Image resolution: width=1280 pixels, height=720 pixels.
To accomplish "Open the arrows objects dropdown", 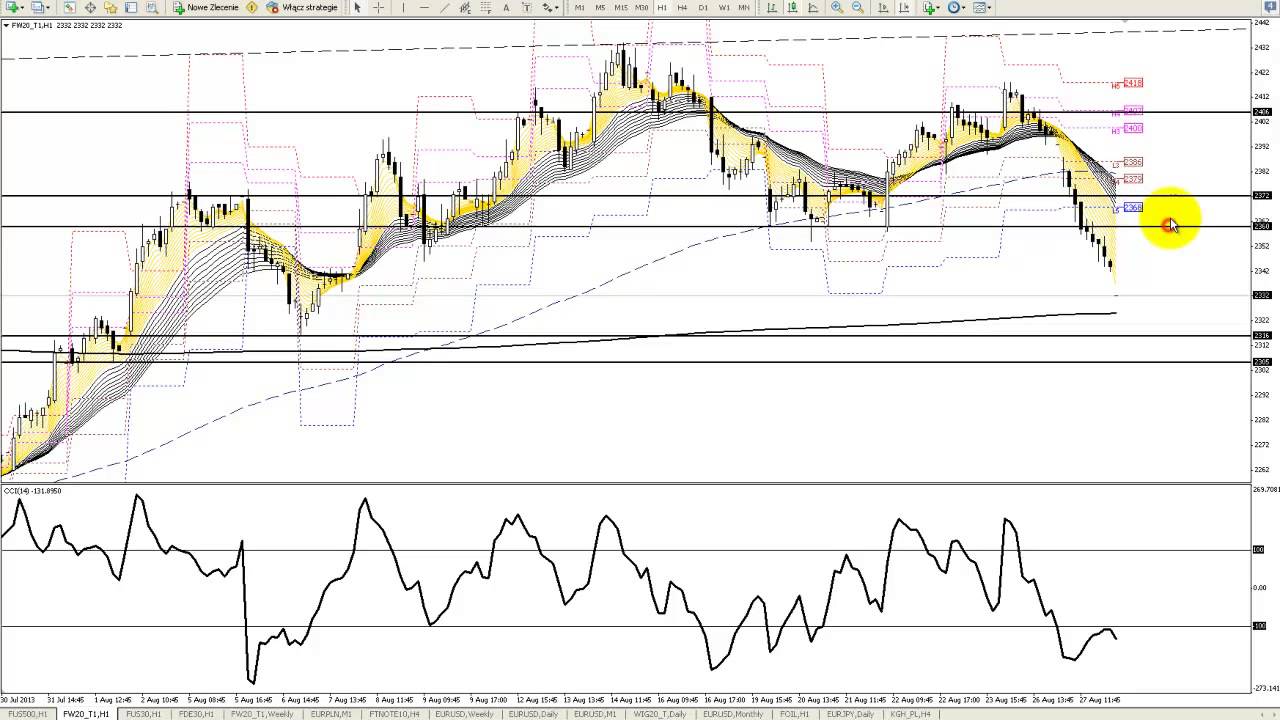I will click(550, 7).
